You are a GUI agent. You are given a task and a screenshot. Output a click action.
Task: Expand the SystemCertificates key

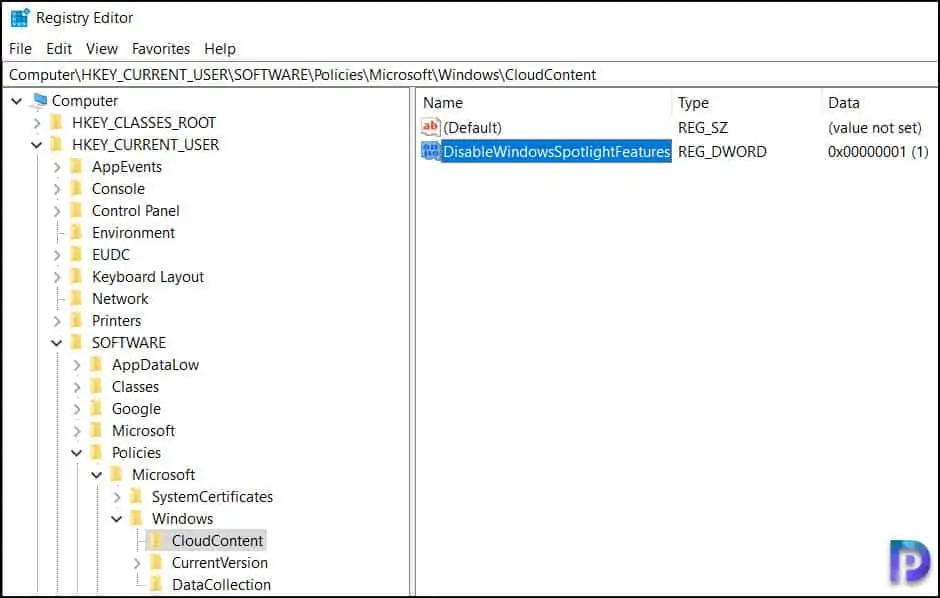(117, 497)
